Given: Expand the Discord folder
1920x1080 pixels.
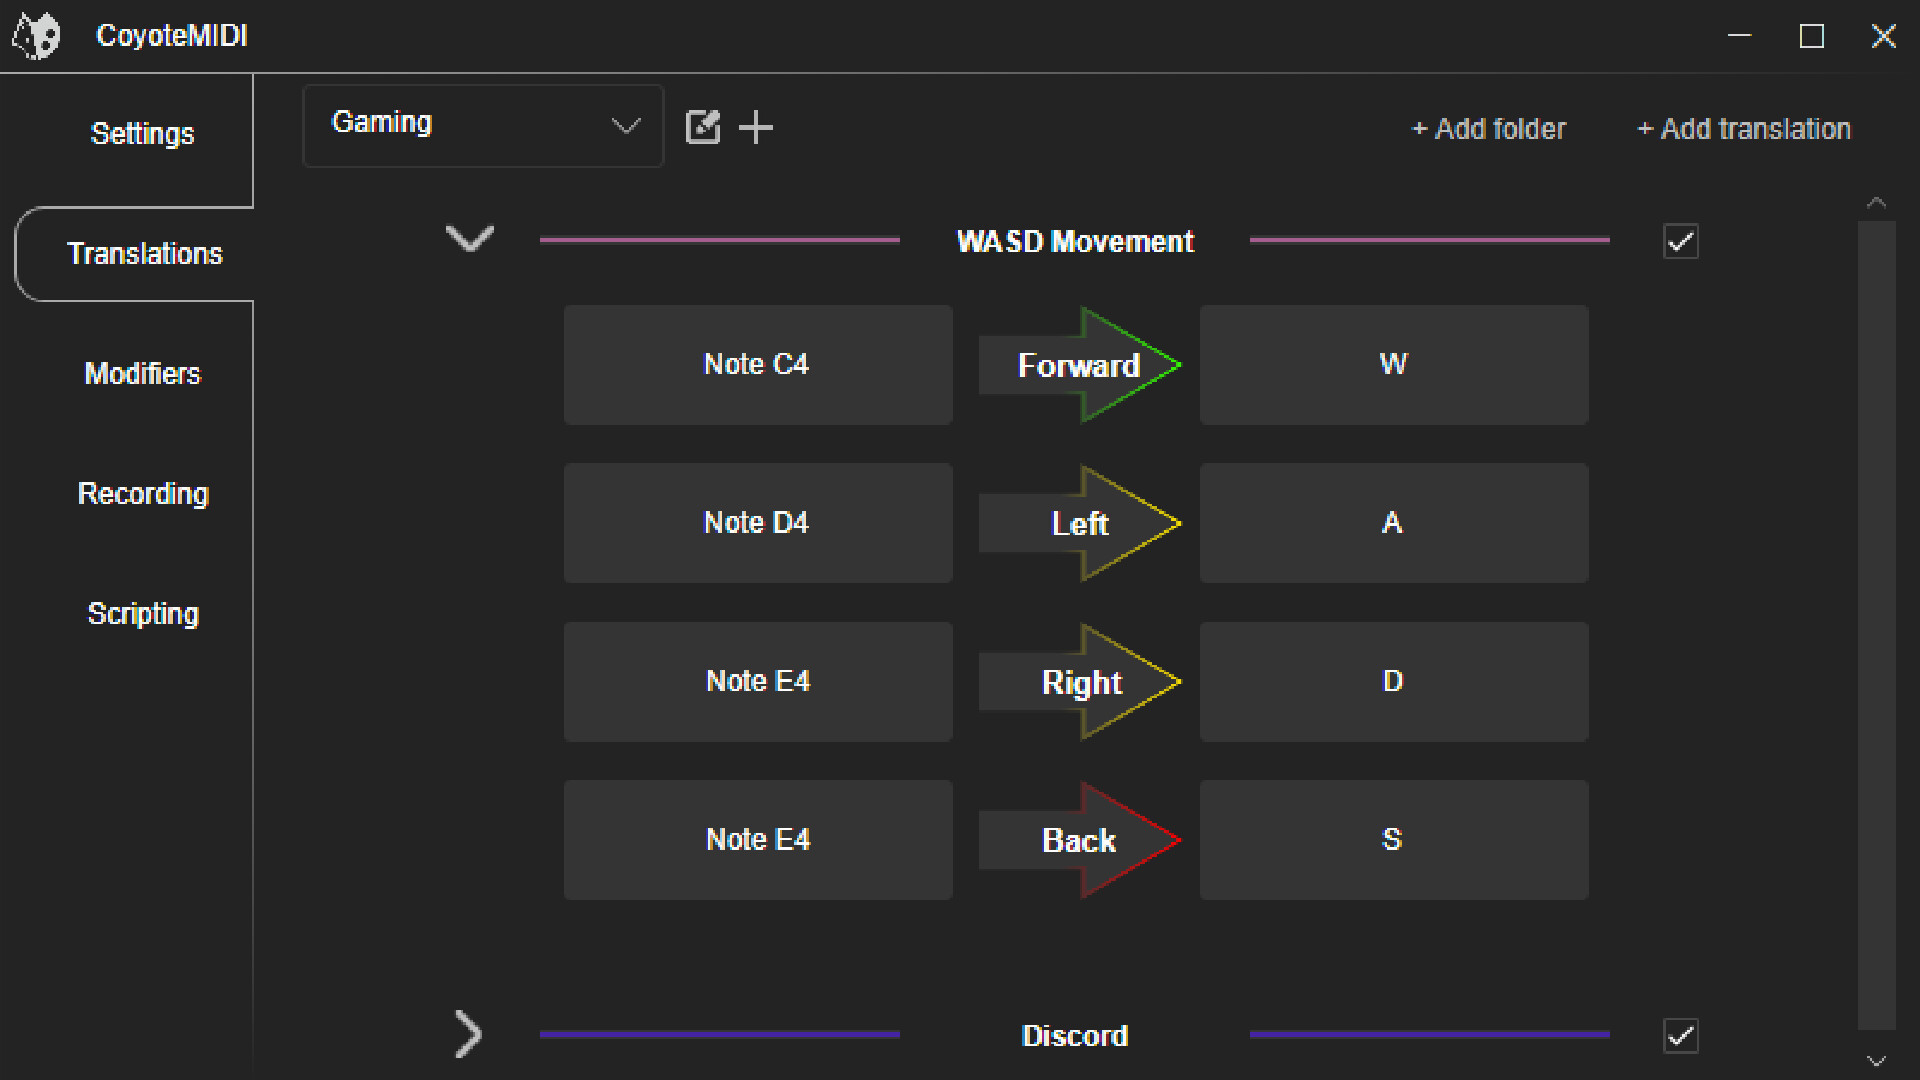Looking at the screenshot, I should coord(468,1034).
